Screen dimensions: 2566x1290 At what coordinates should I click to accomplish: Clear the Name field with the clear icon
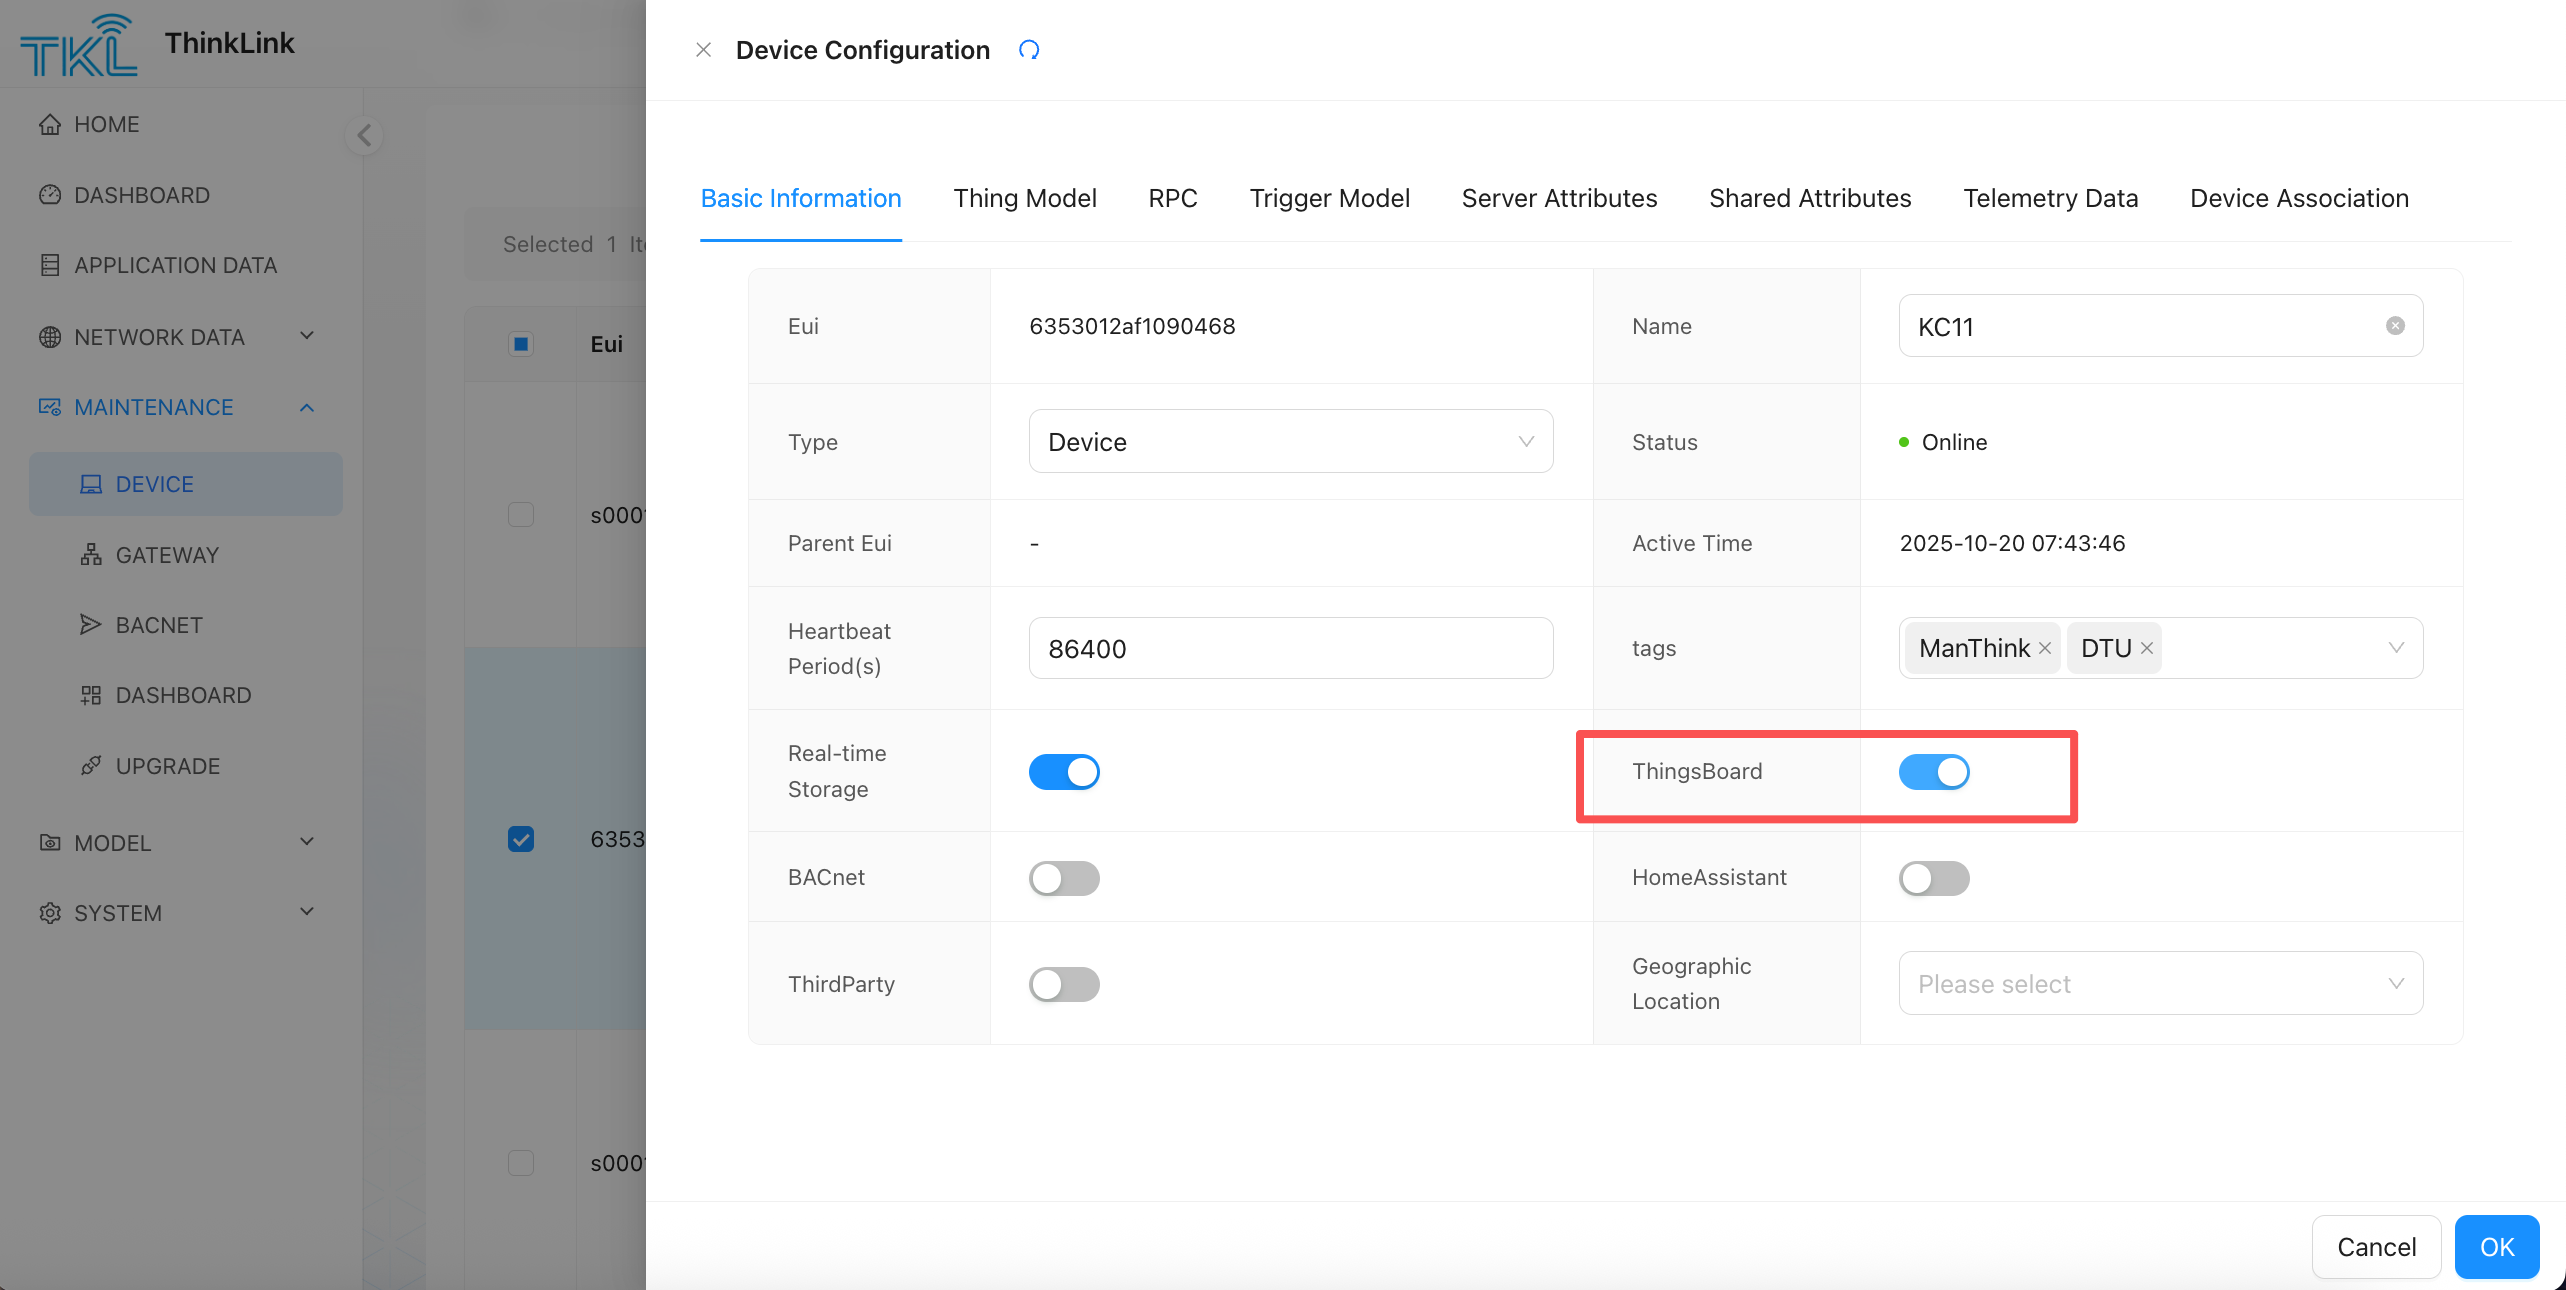(x=2395, y=326)
